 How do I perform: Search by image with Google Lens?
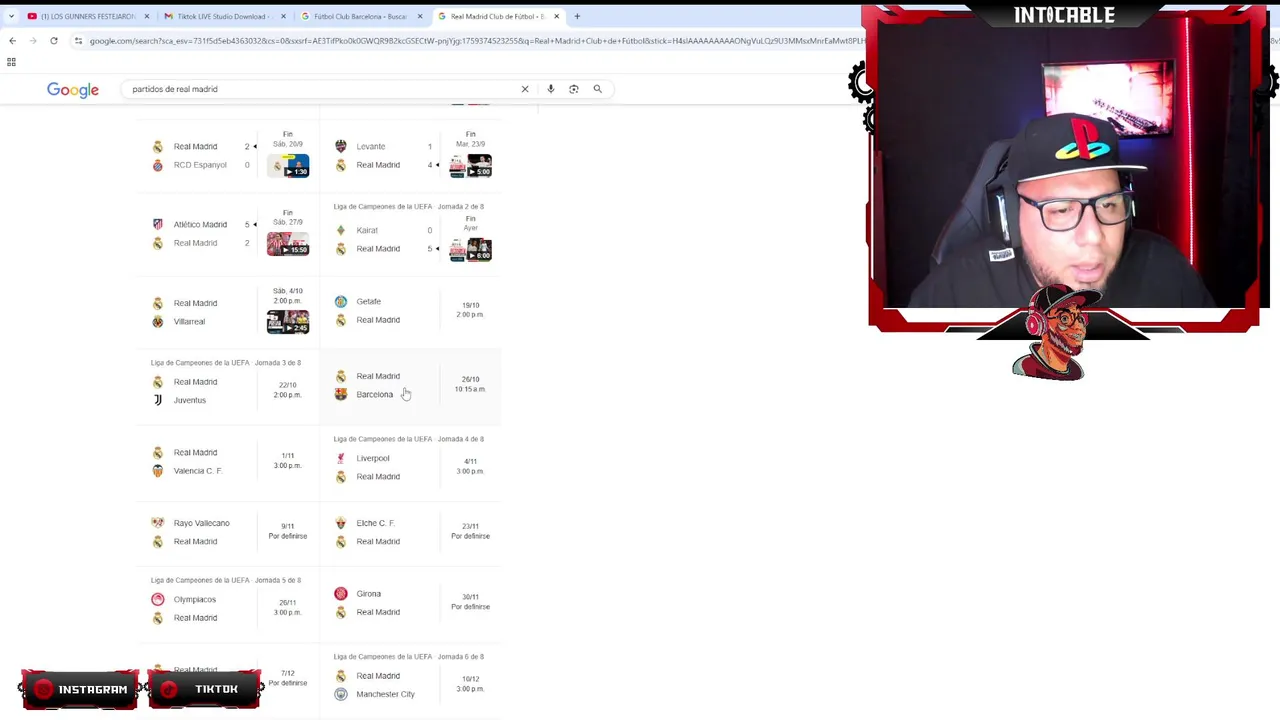tap(574, 89)
